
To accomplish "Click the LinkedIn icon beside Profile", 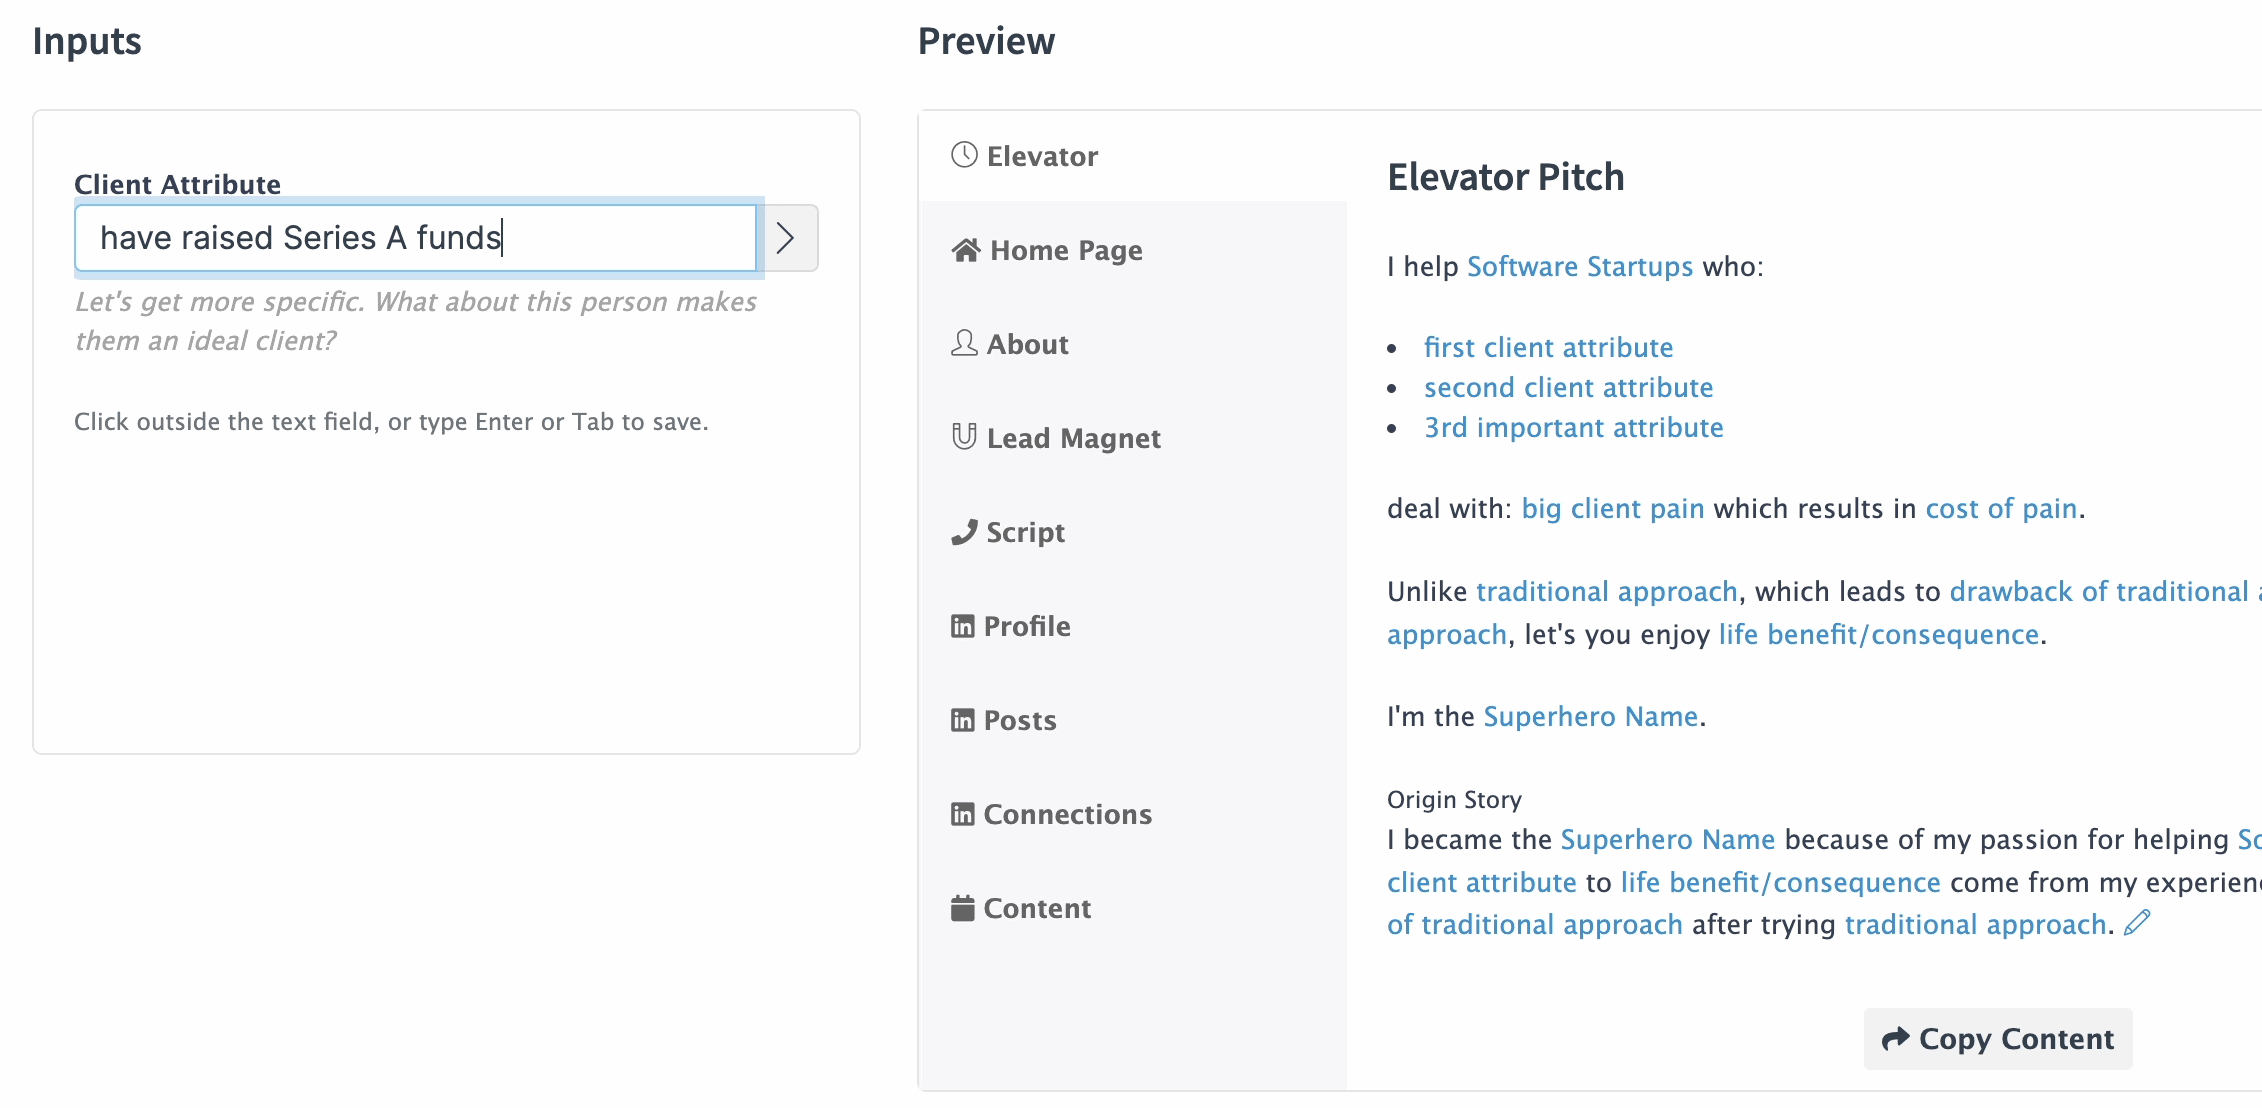I will pyautogui.click(x=962, y=626).
